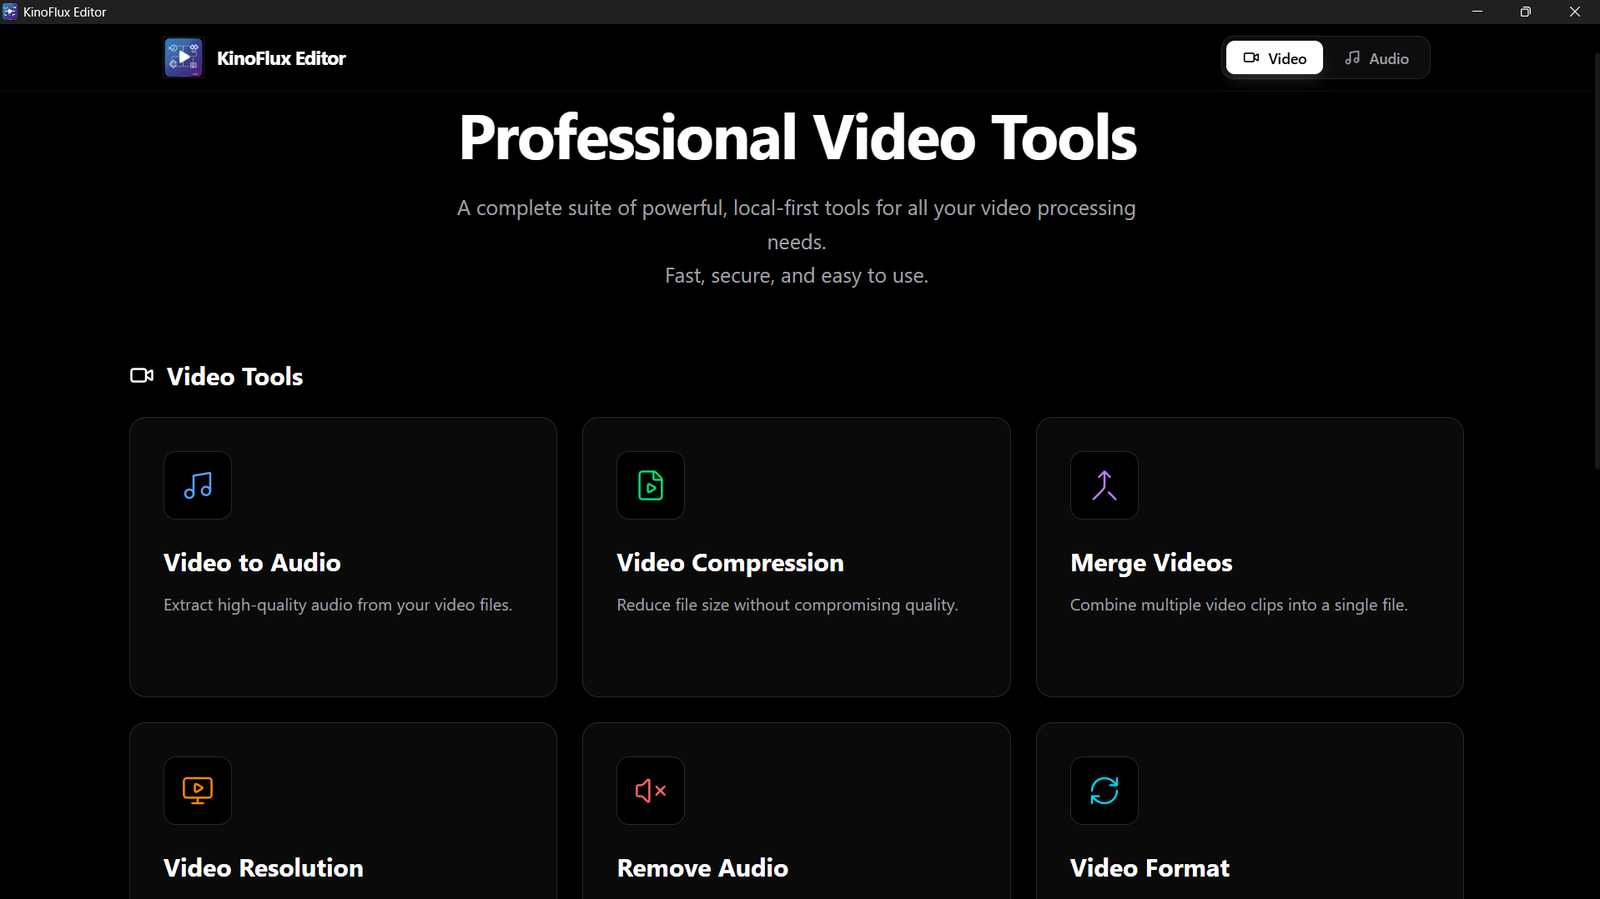Open the Video Compression title
Viewport: 1600px width, 899px height.
(x=730, y=563)
